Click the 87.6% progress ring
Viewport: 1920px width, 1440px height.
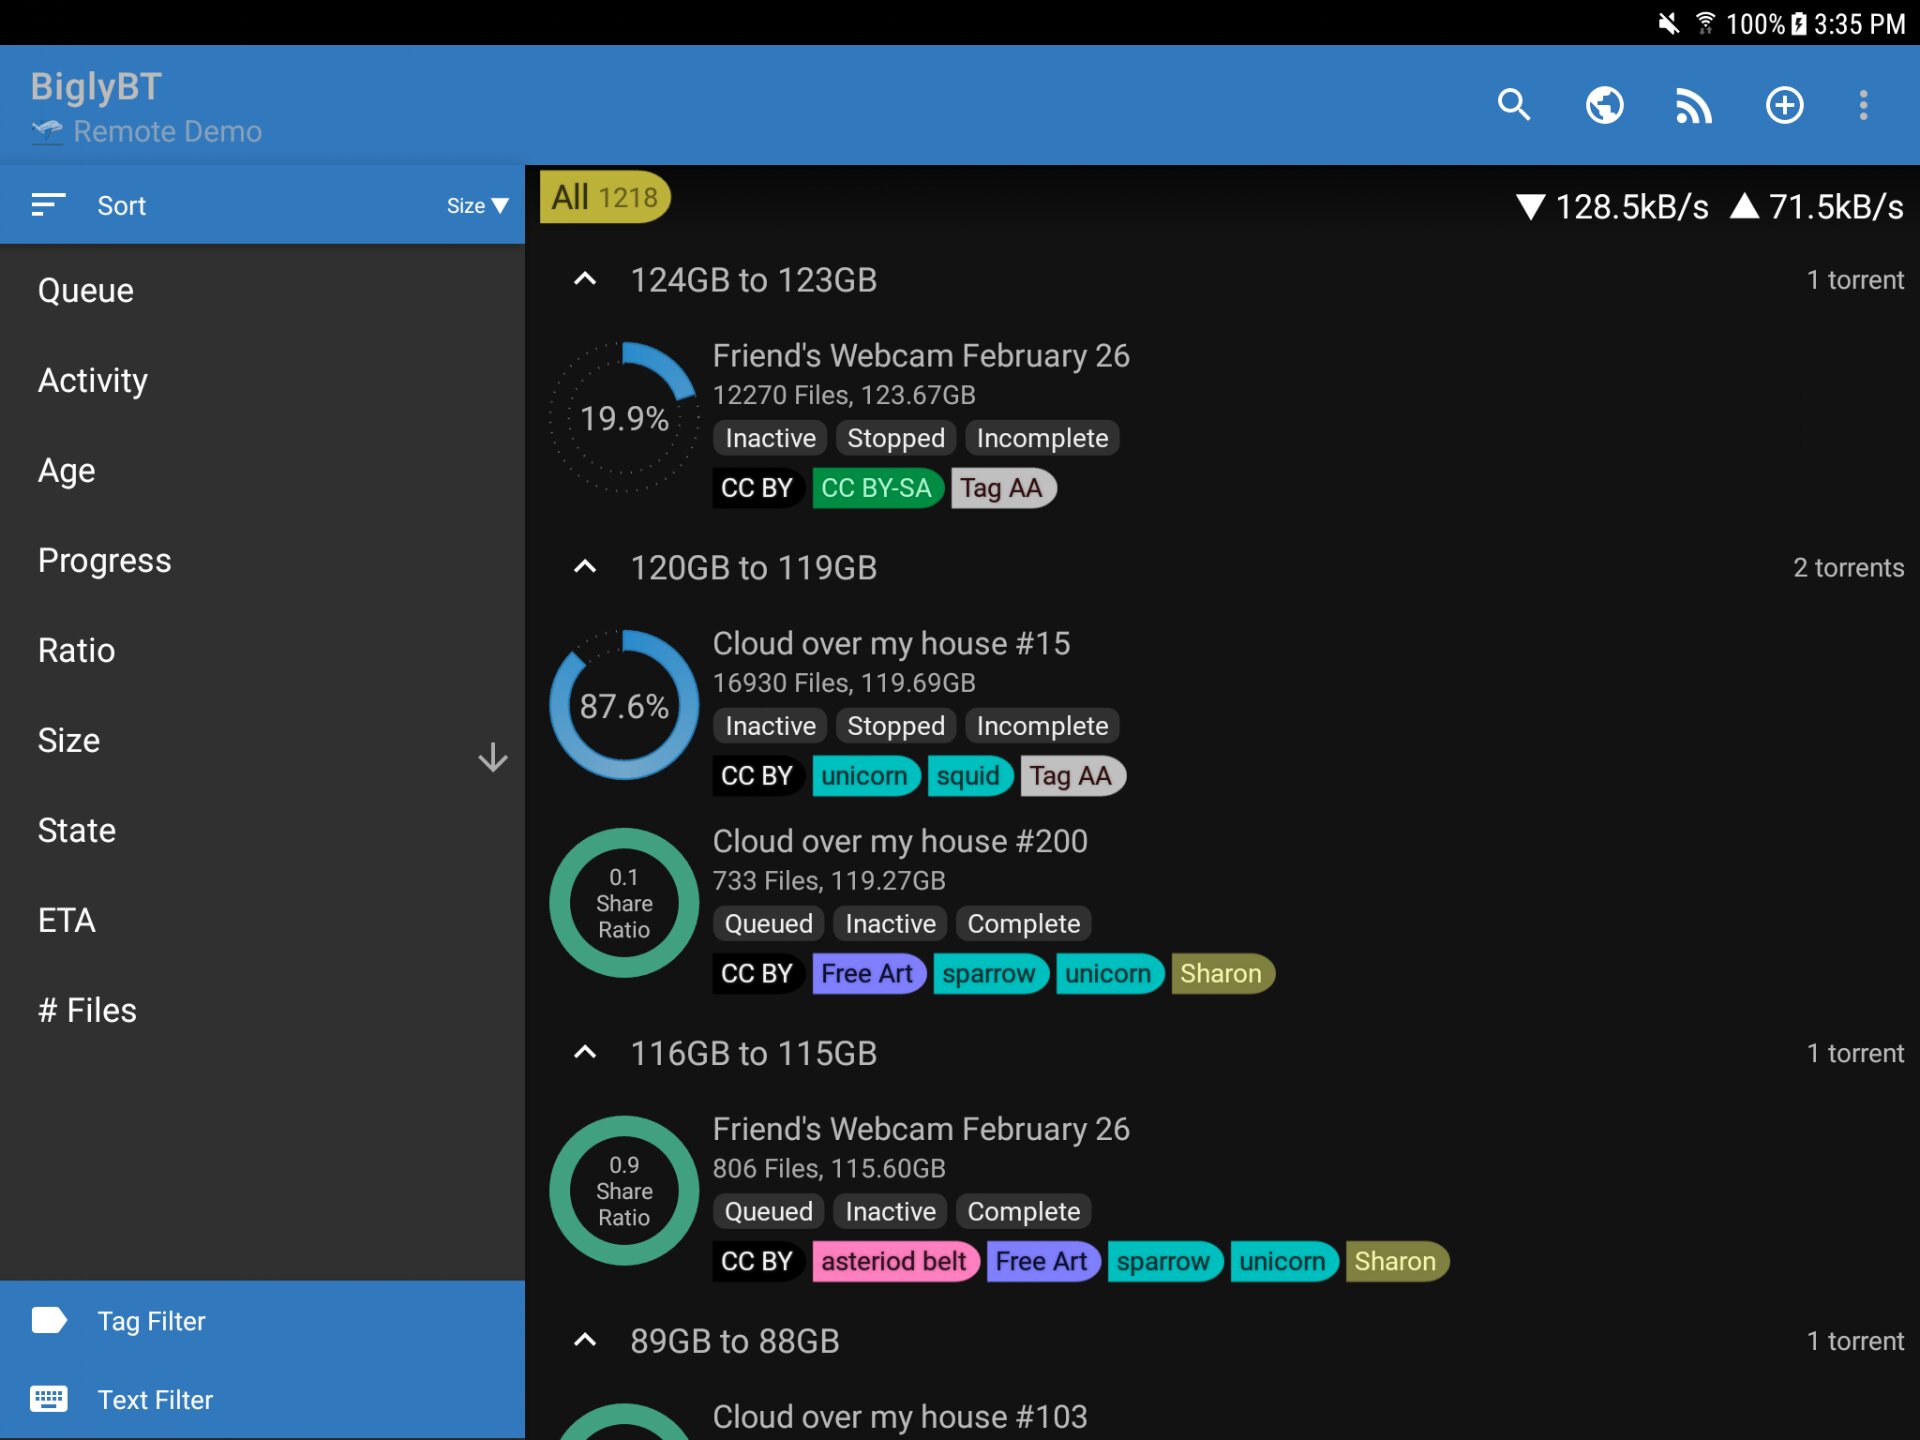pyautogui.click(x=624, y=705)
